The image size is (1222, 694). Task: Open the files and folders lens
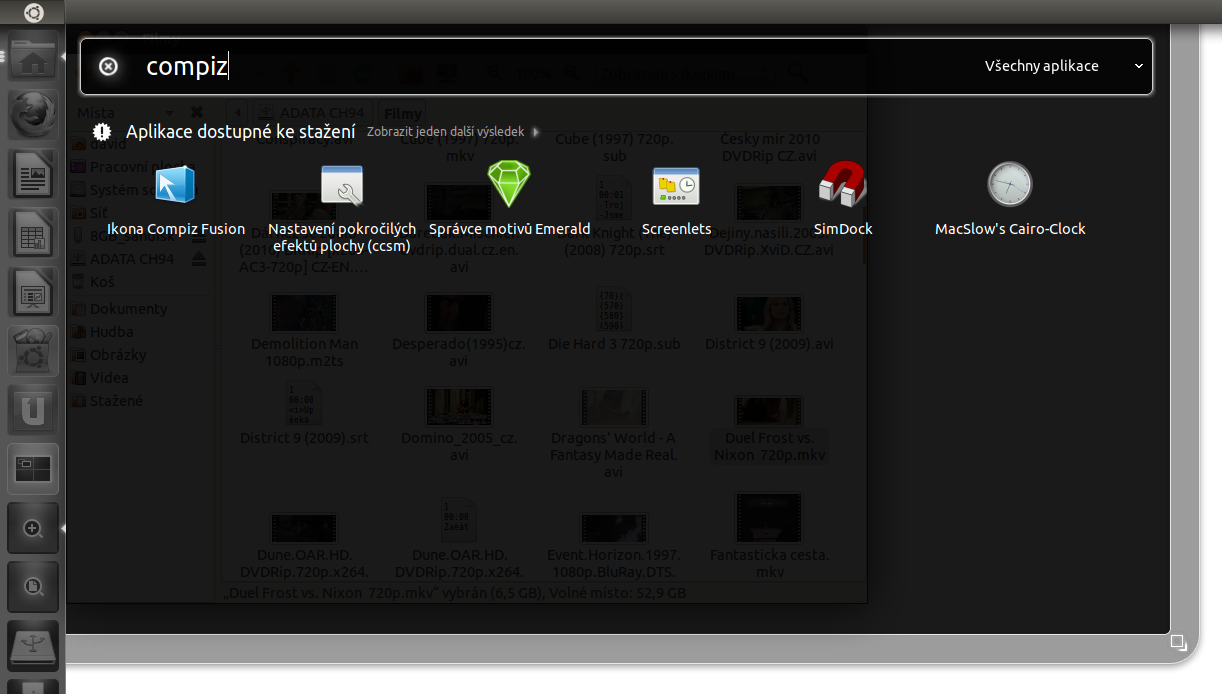pyautogui.click(x=33, y=586)
